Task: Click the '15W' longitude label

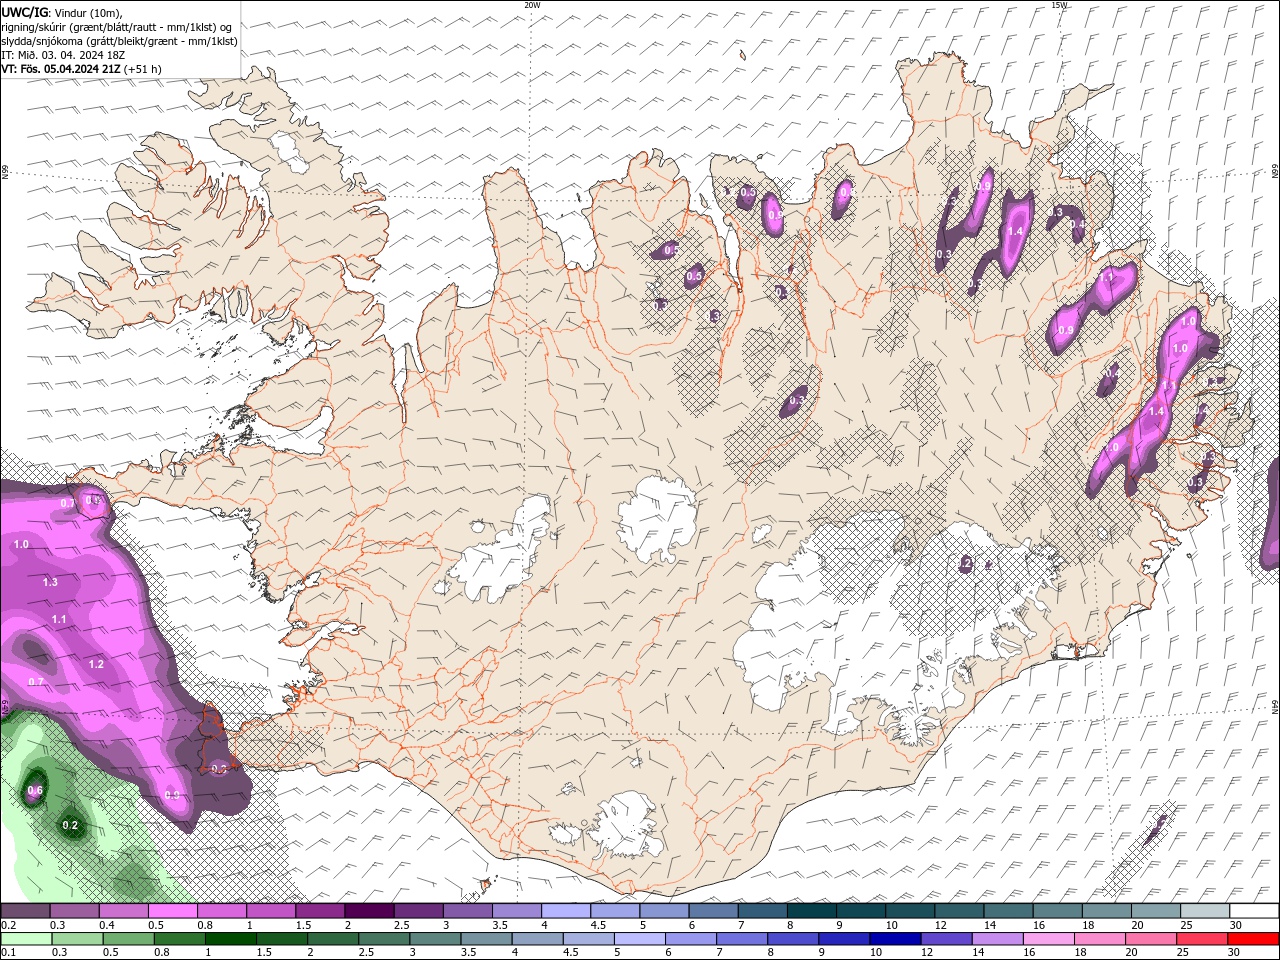Action: [x=1059, y=5]
